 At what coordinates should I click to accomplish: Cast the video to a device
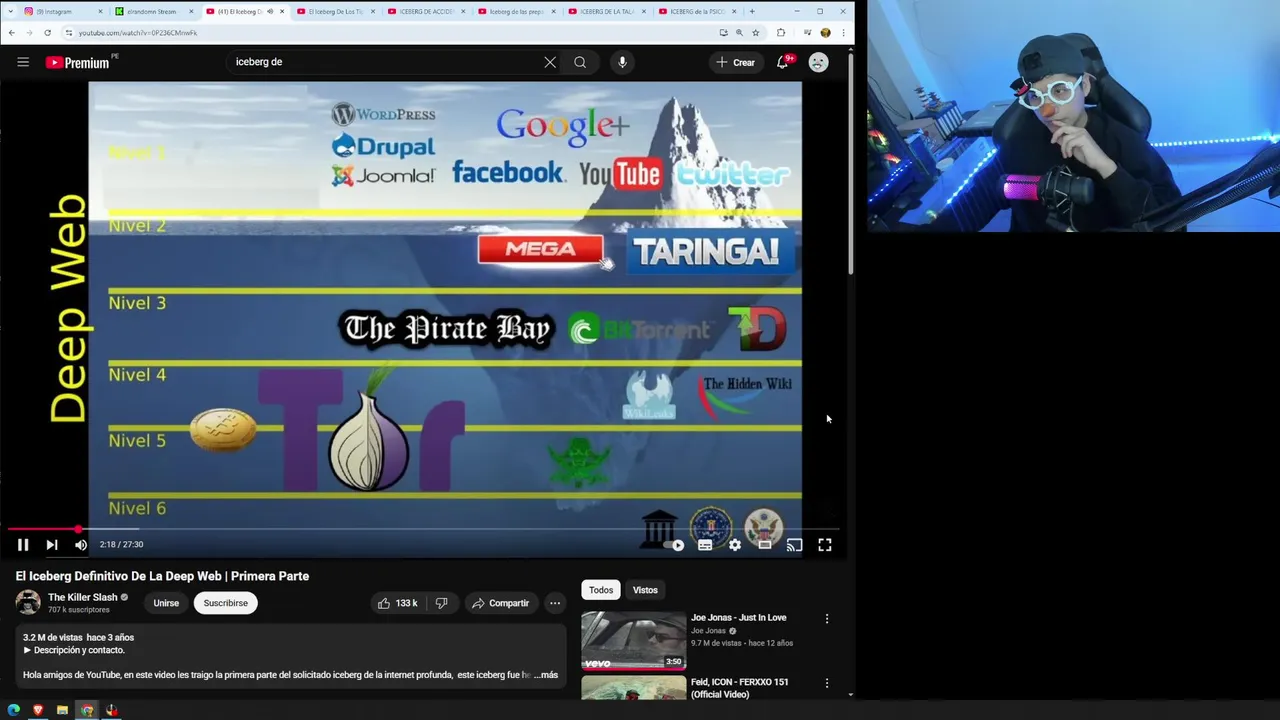(794, 545)
